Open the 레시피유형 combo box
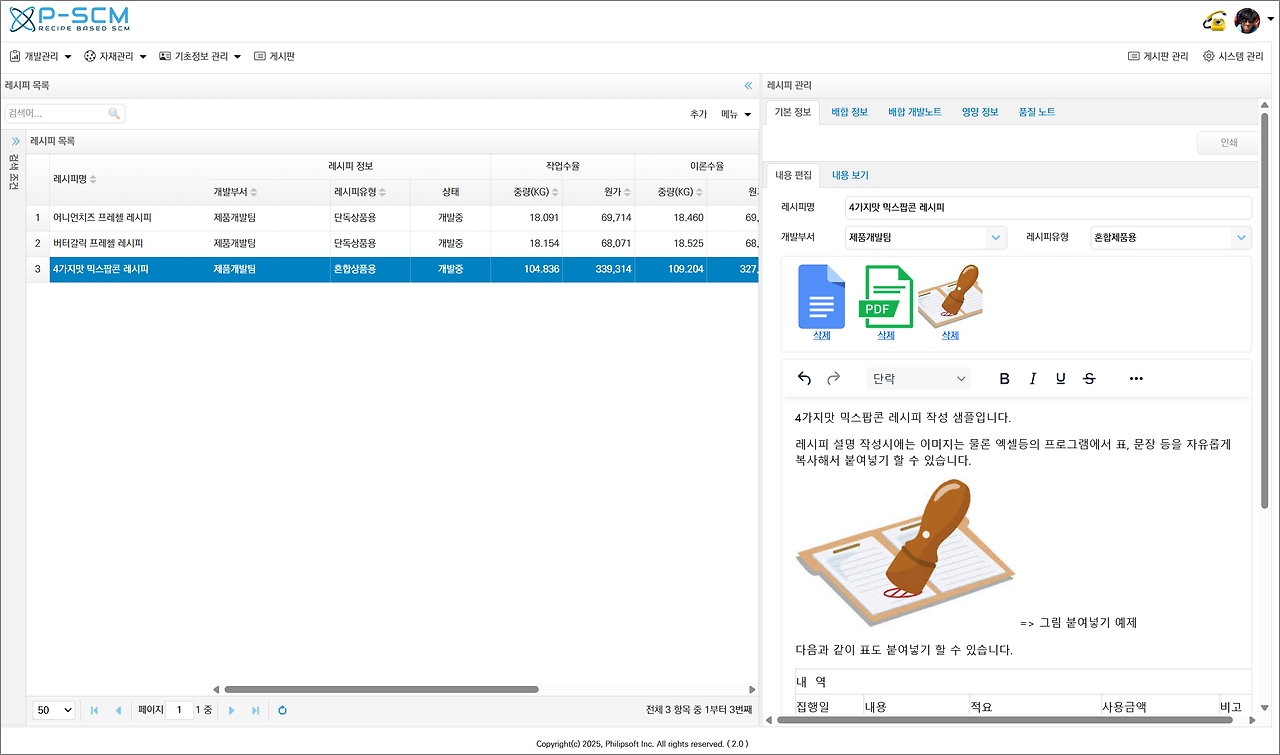Image resolution: width=1280 pixels, height=755 pixels. pyautogui.click(x=1171, y=238)
